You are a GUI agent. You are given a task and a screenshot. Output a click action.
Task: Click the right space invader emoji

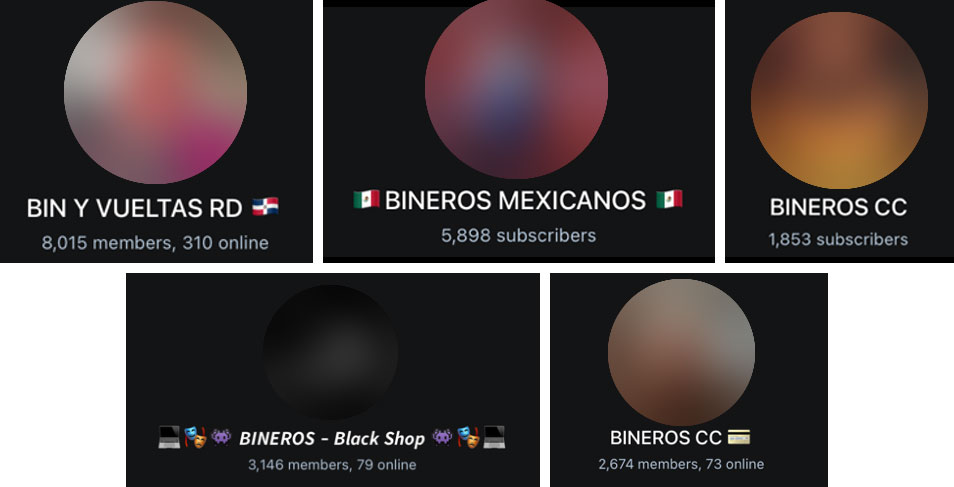tap(442, 438)
